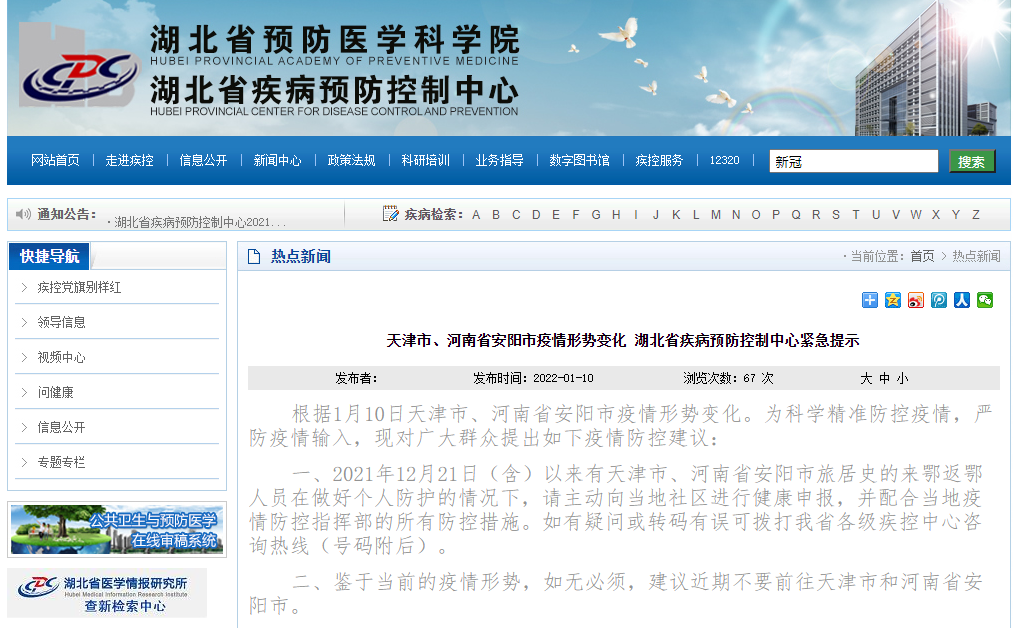Open 新闻中心 menu item
1020x628 pixels.
[x=278, y=160]
